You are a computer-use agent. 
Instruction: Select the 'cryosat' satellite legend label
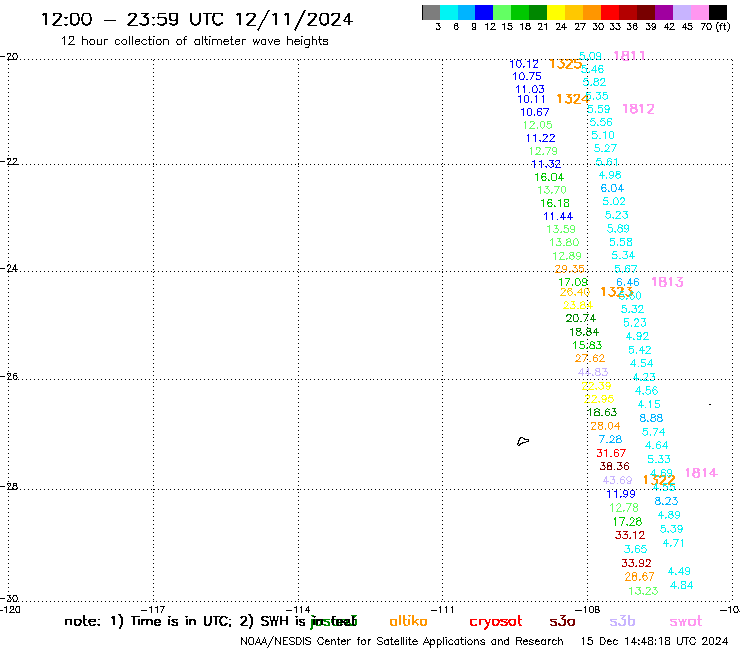pyautogui.click(x=496, y=622)
